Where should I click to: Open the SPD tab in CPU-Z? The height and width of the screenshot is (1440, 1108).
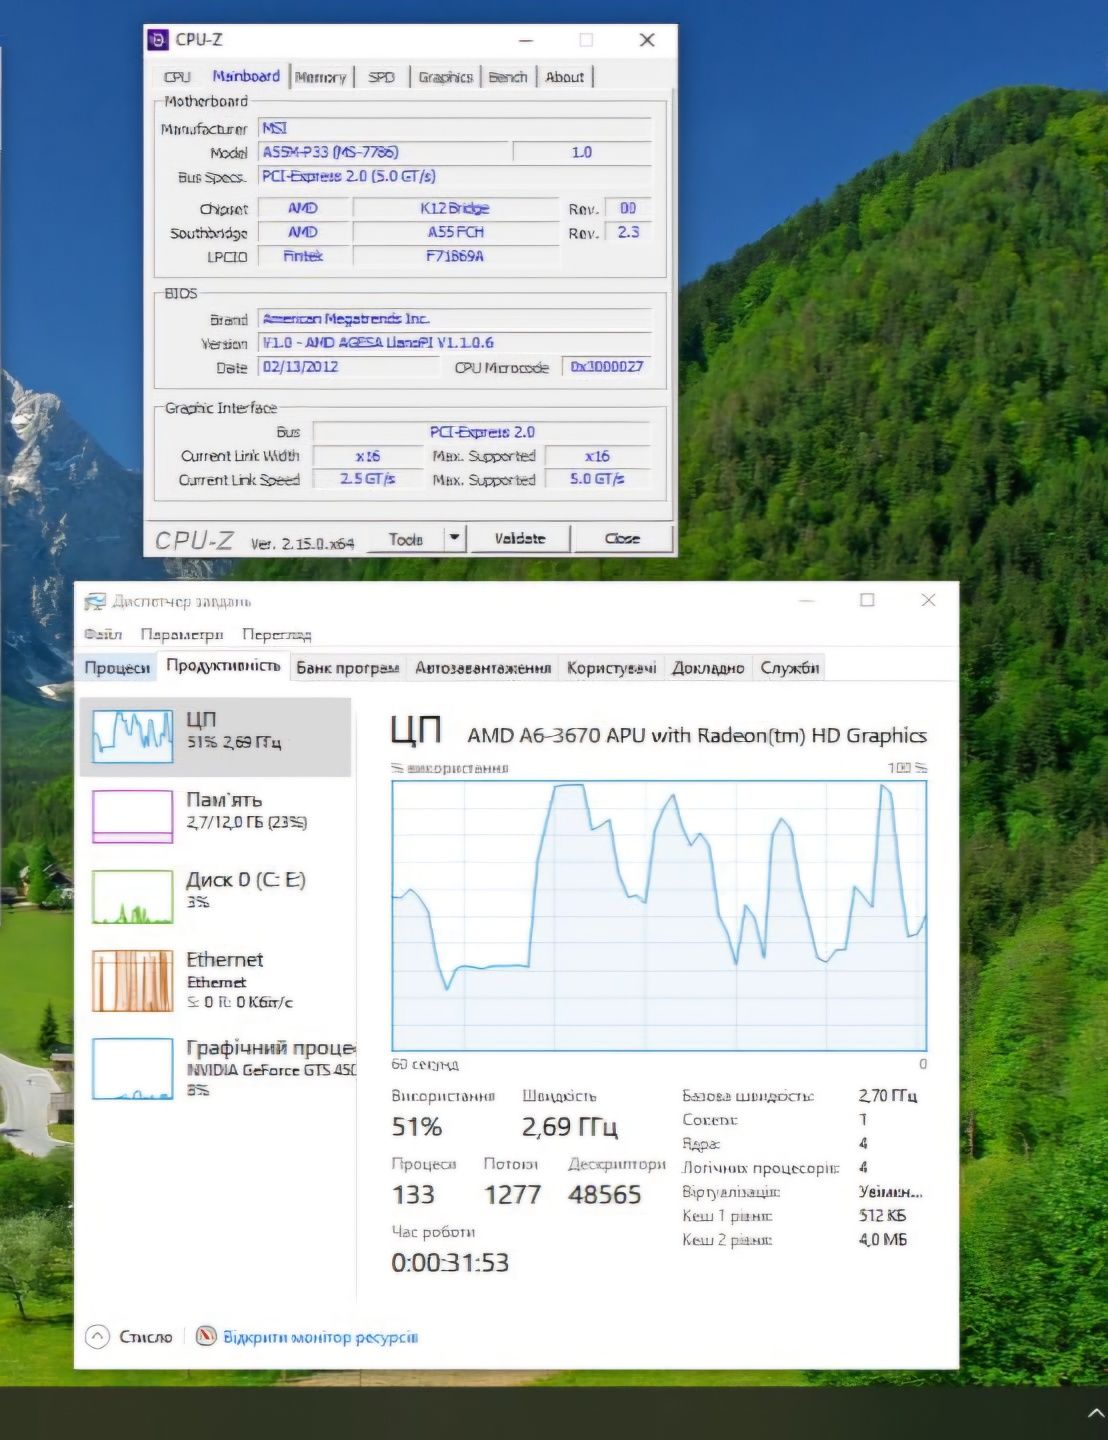coord(381,77)
